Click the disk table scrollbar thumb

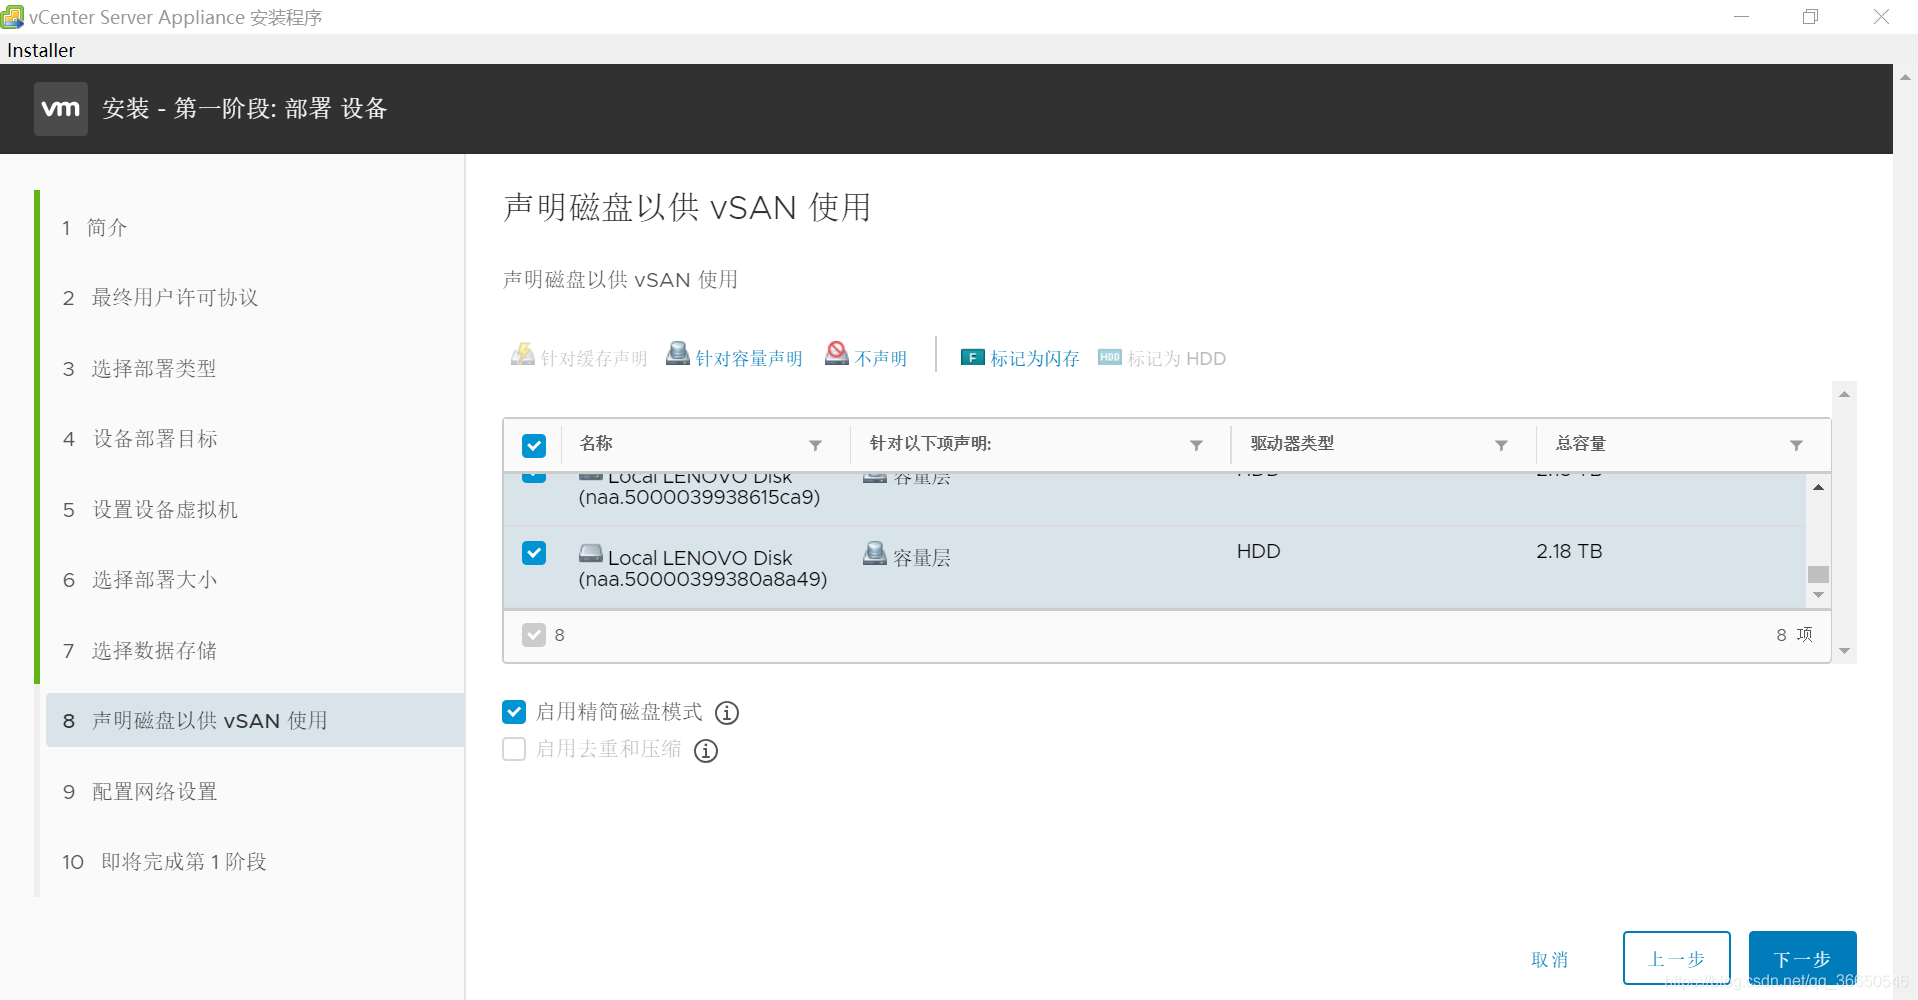pyautogui.click(x=1818, y=574)
